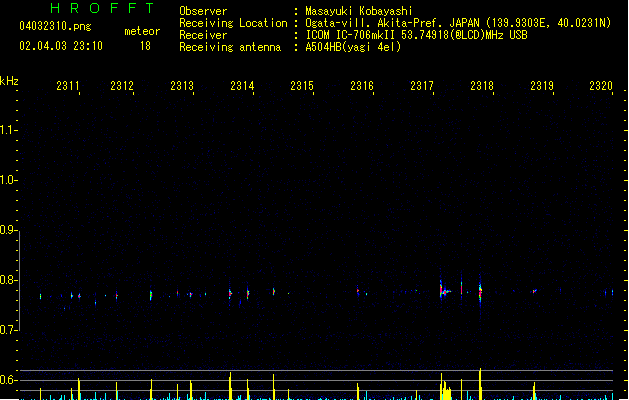Click the date stamp 02.04.03 23:10

coord(61,46)
